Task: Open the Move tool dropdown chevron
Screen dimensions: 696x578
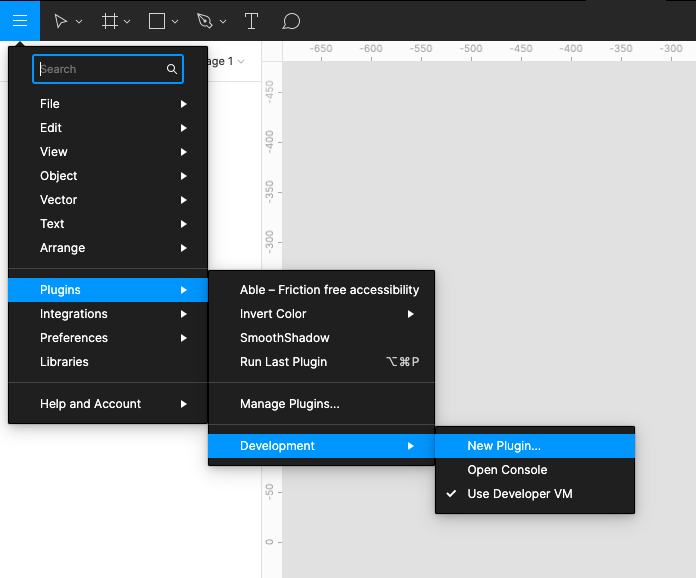Action: tap(80, 22)
